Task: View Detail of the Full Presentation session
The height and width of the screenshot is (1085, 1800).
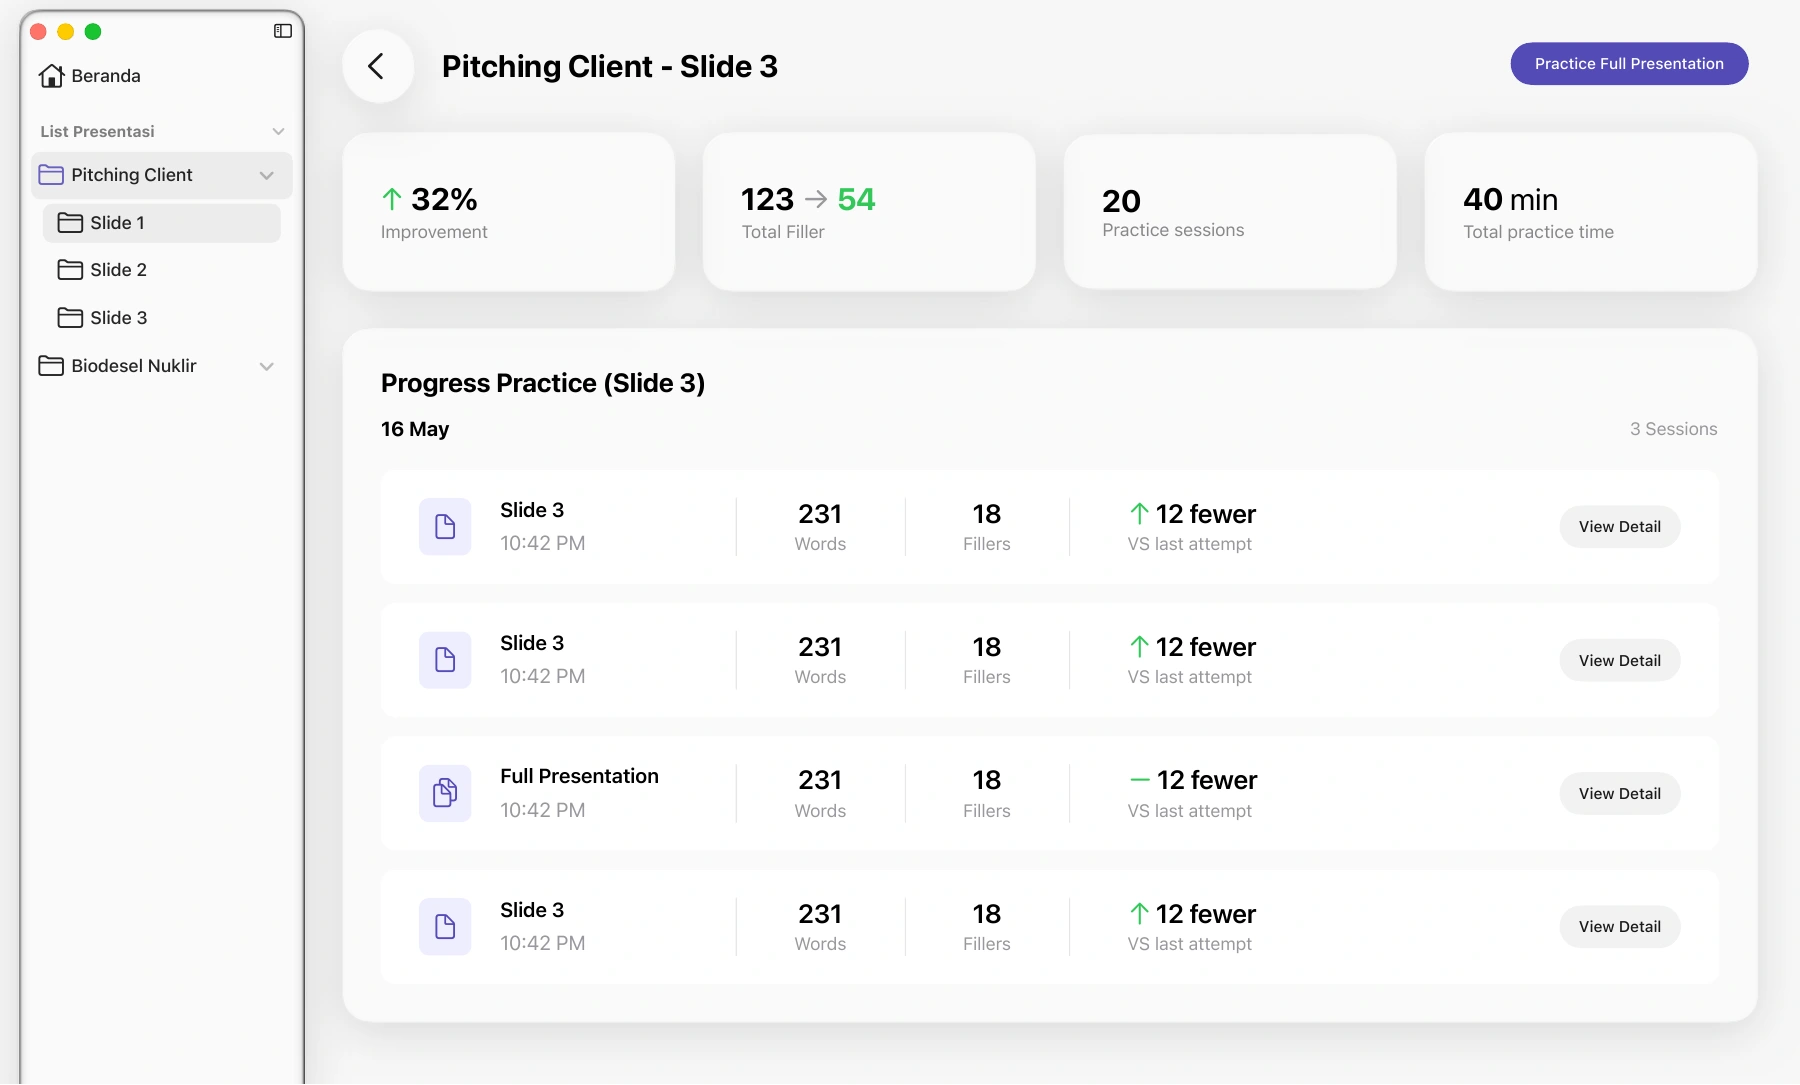Action: click(x=1620, y=793)
